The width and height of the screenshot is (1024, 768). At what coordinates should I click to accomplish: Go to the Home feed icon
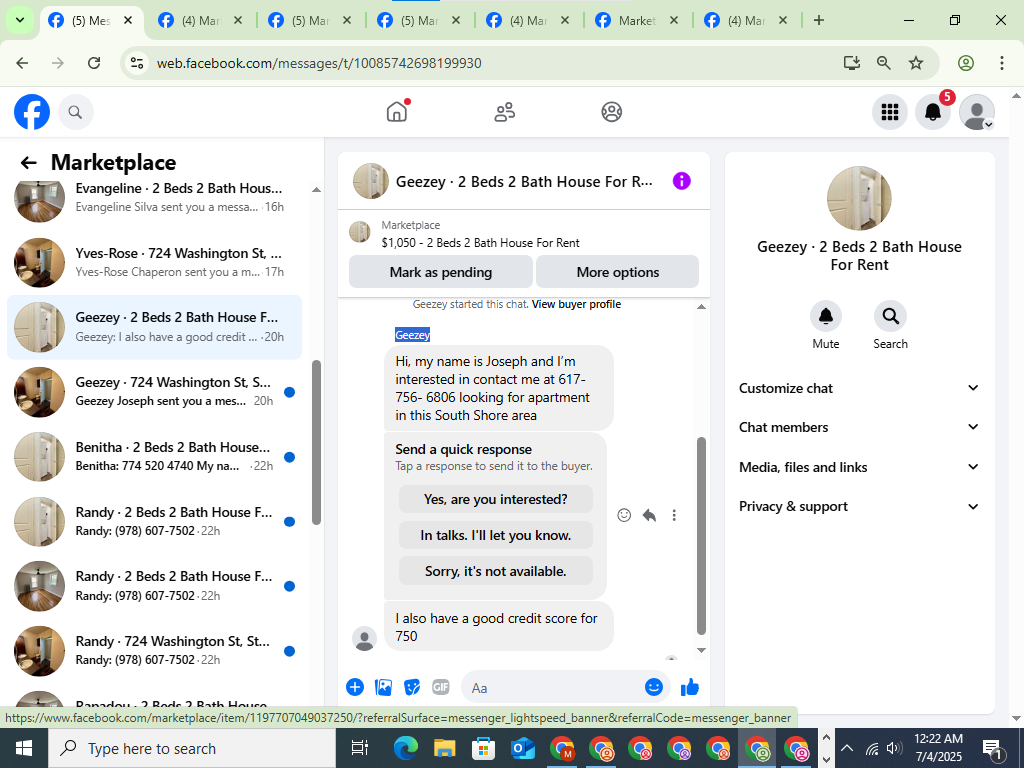click(x=396, y=112)
